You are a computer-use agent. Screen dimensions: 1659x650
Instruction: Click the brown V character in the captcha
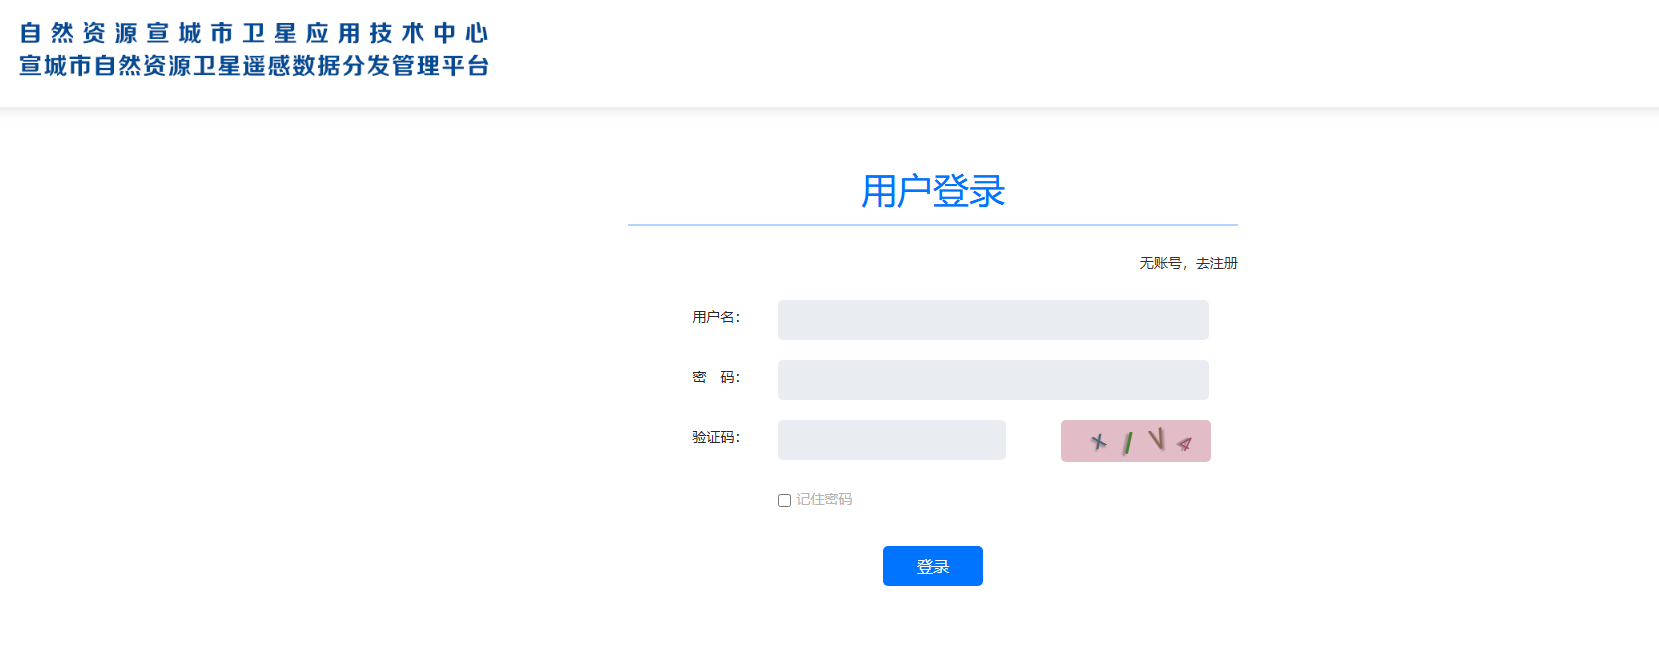(x=1156, y=439)
